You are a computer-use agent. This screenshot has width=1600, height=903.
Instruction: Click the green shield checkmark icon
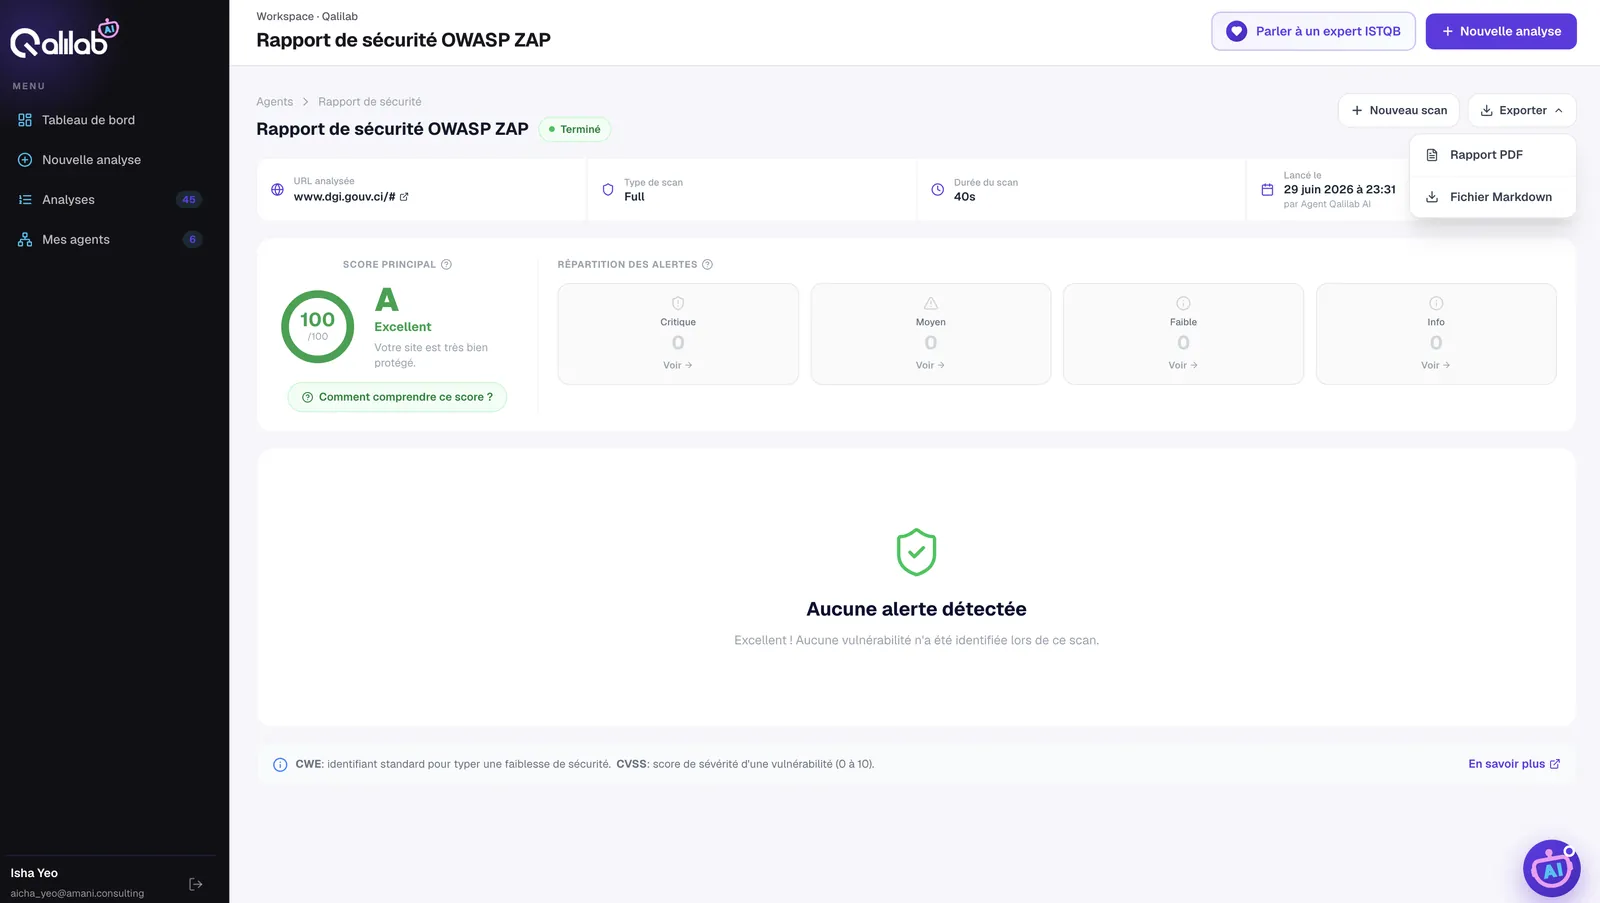pos(916,552)
